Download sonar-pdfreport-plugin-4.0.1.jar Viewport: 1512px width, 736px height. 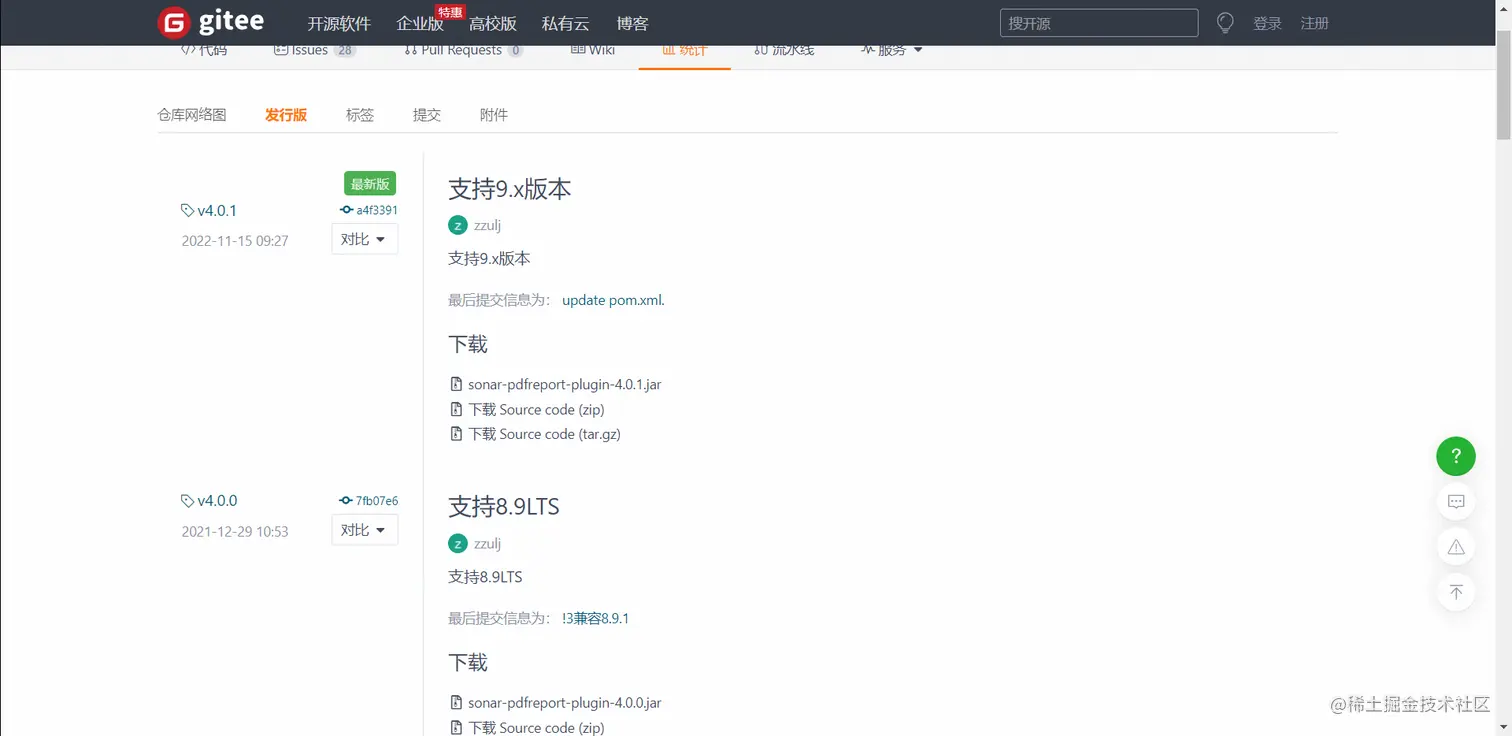565,384
